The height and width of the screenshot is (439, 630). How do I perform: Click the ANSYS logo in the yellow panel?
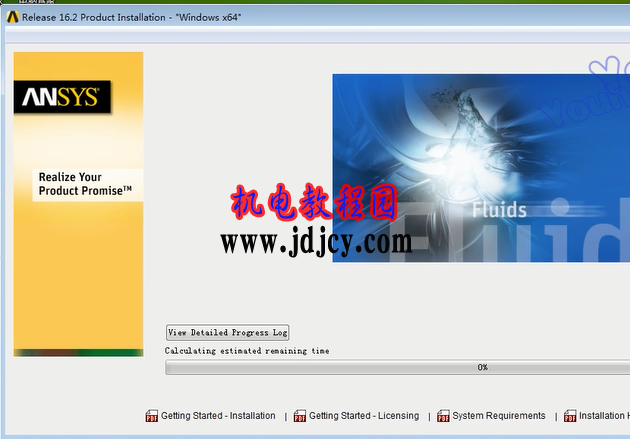pyautogui.click(x=62, y=97)
